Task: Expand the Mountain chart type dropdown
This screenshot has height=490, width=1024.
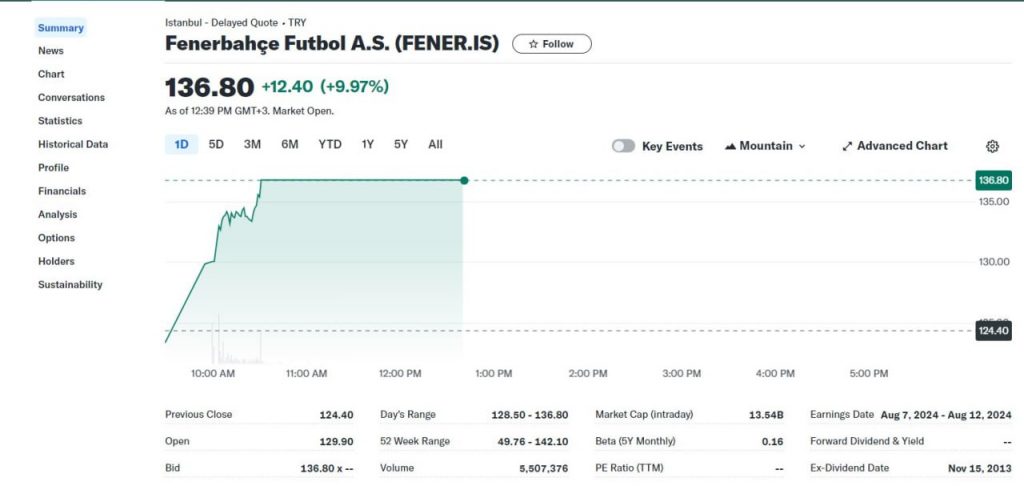Action: point(765,146)
